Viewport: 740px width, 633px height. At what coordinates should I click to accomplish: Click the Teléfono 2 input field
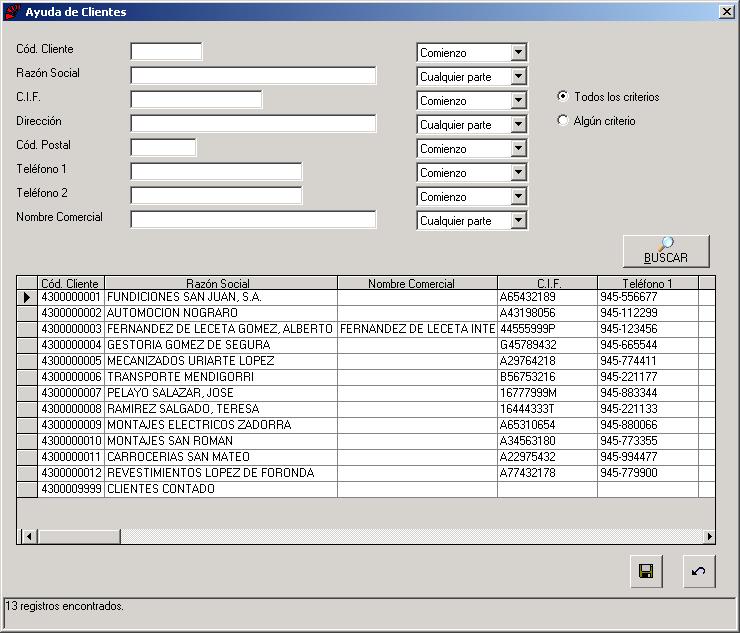tap(217, 196)
